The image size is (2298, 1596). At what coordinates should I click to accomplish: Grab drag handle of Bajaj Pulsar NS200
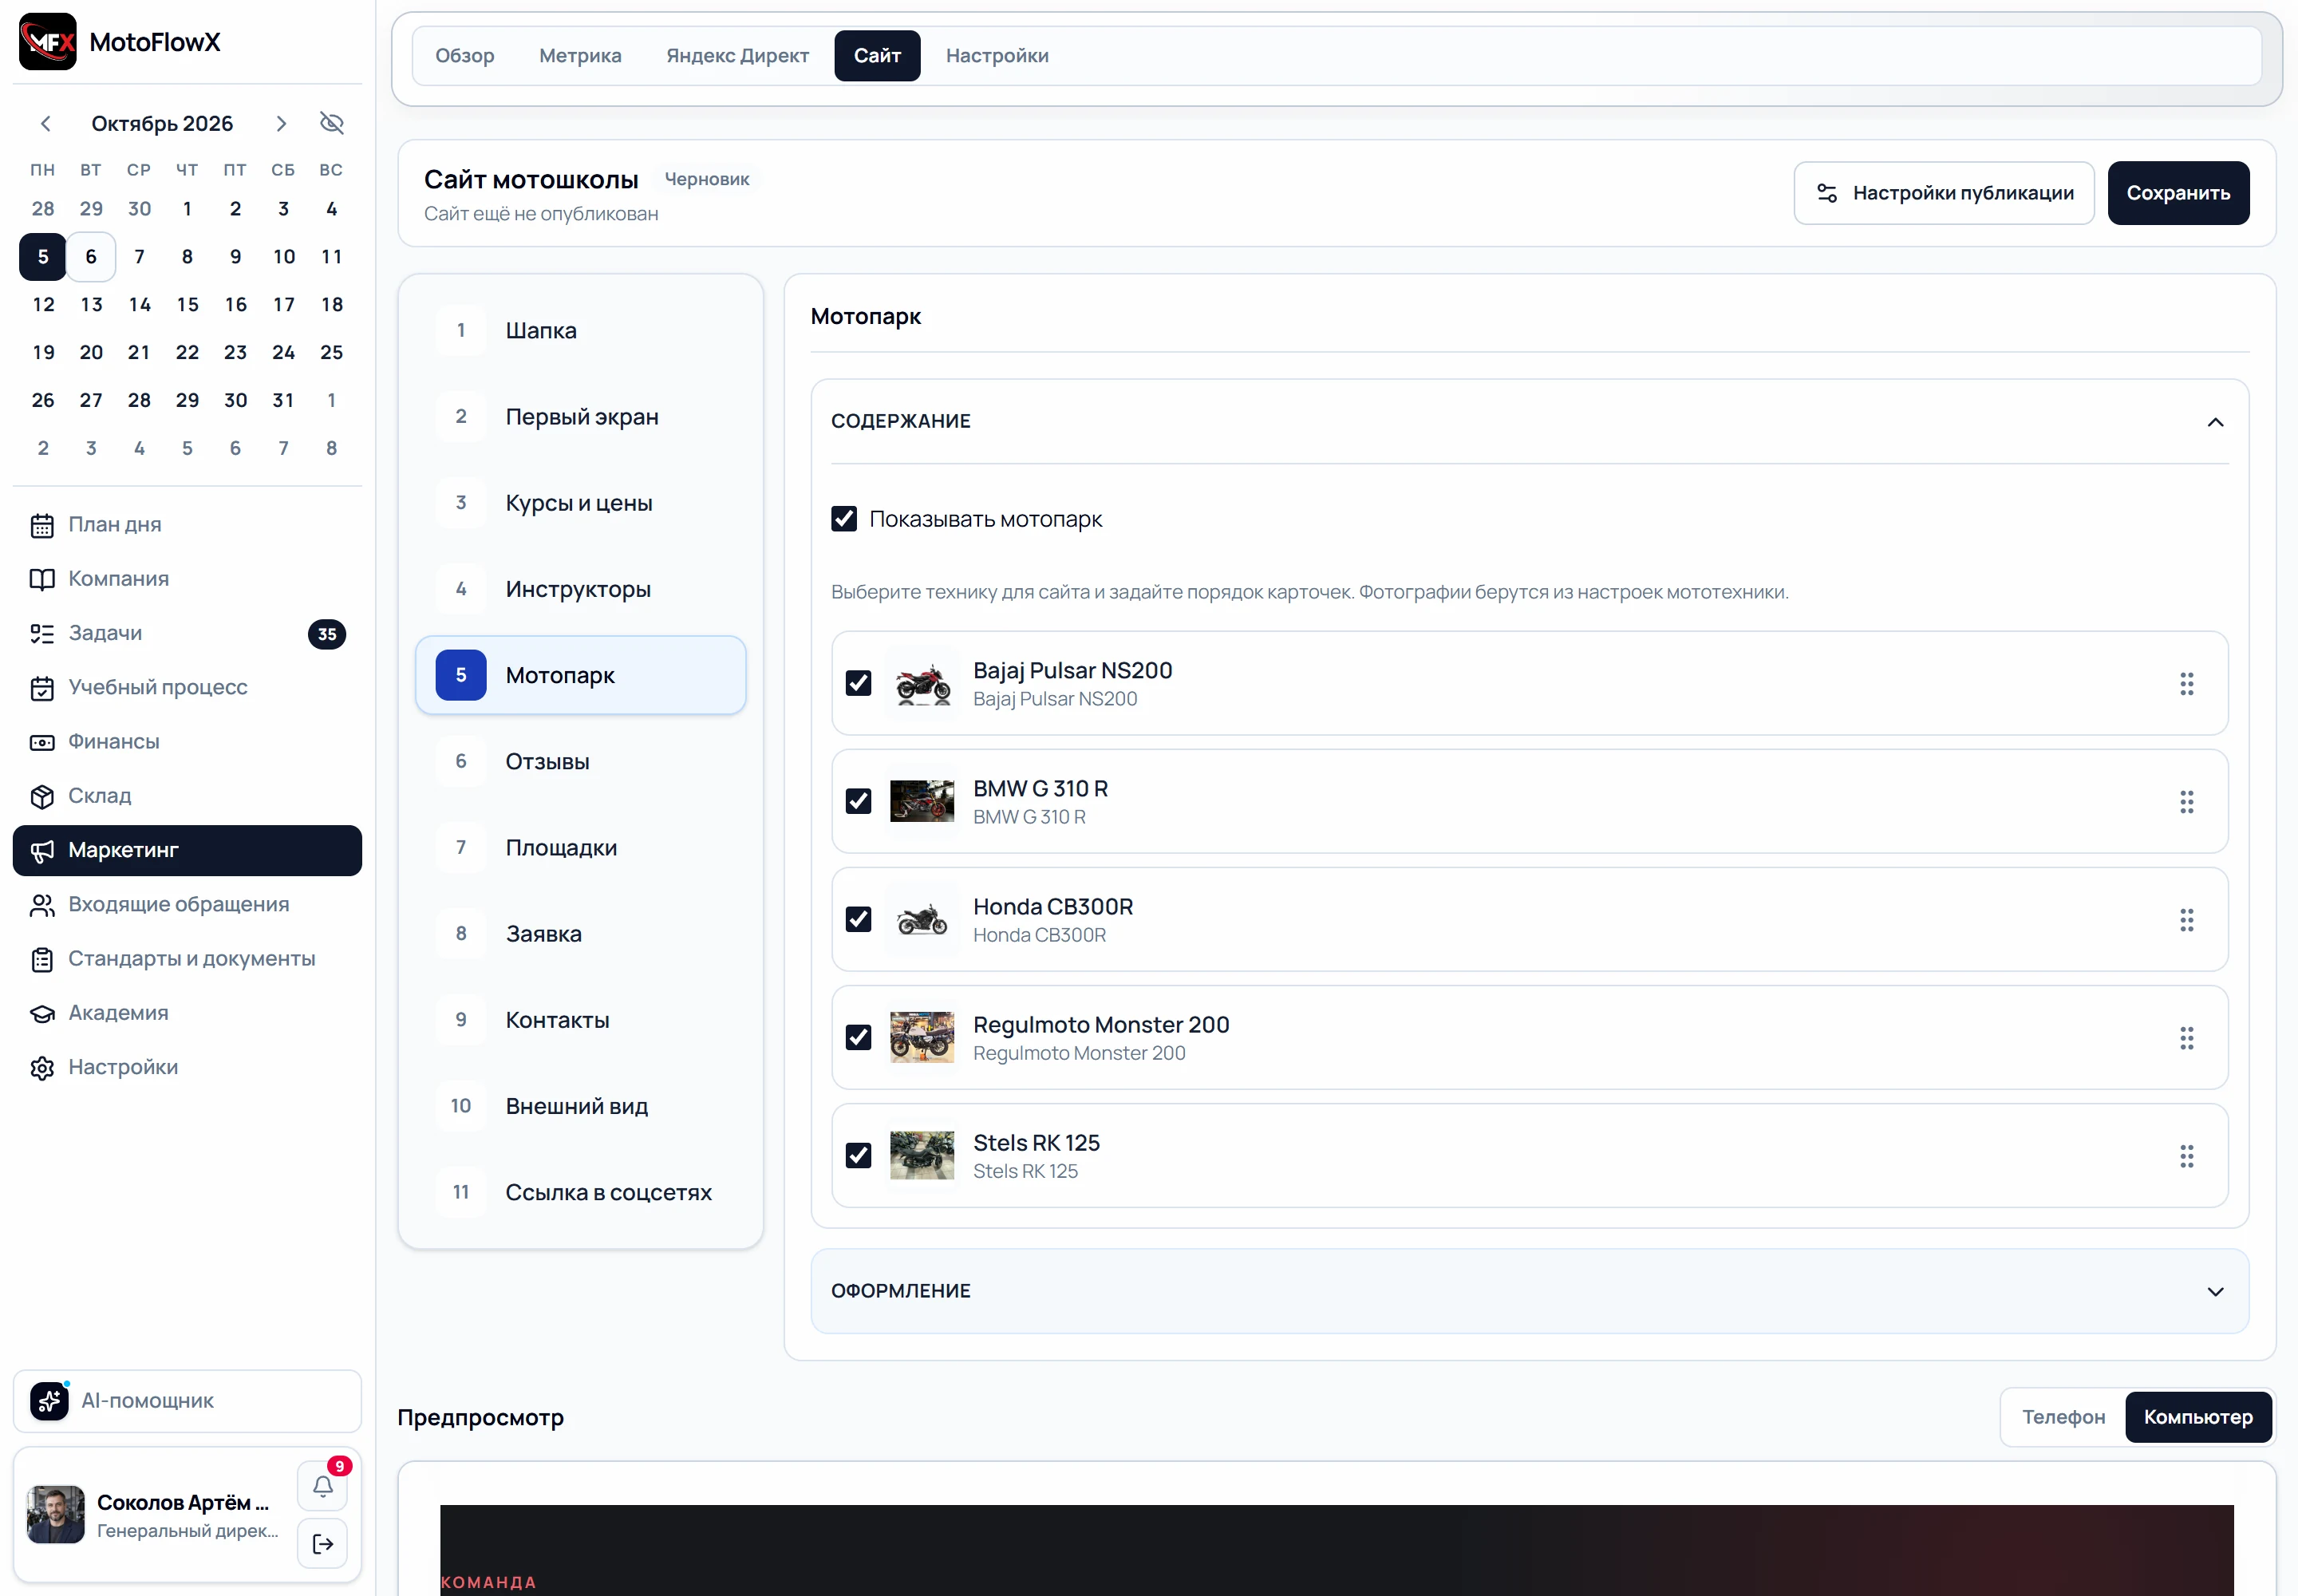[2187, 684]
